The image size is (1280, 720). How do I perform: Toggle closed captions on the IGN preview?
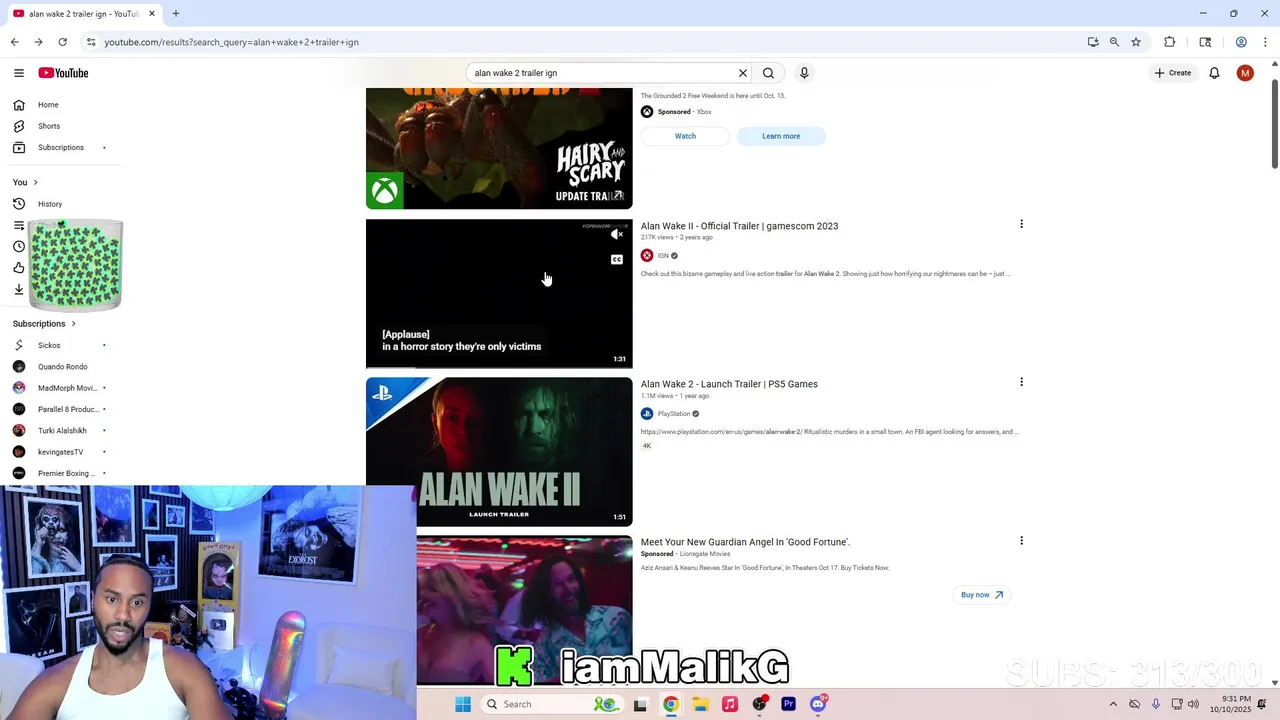[x=617, y=260]
